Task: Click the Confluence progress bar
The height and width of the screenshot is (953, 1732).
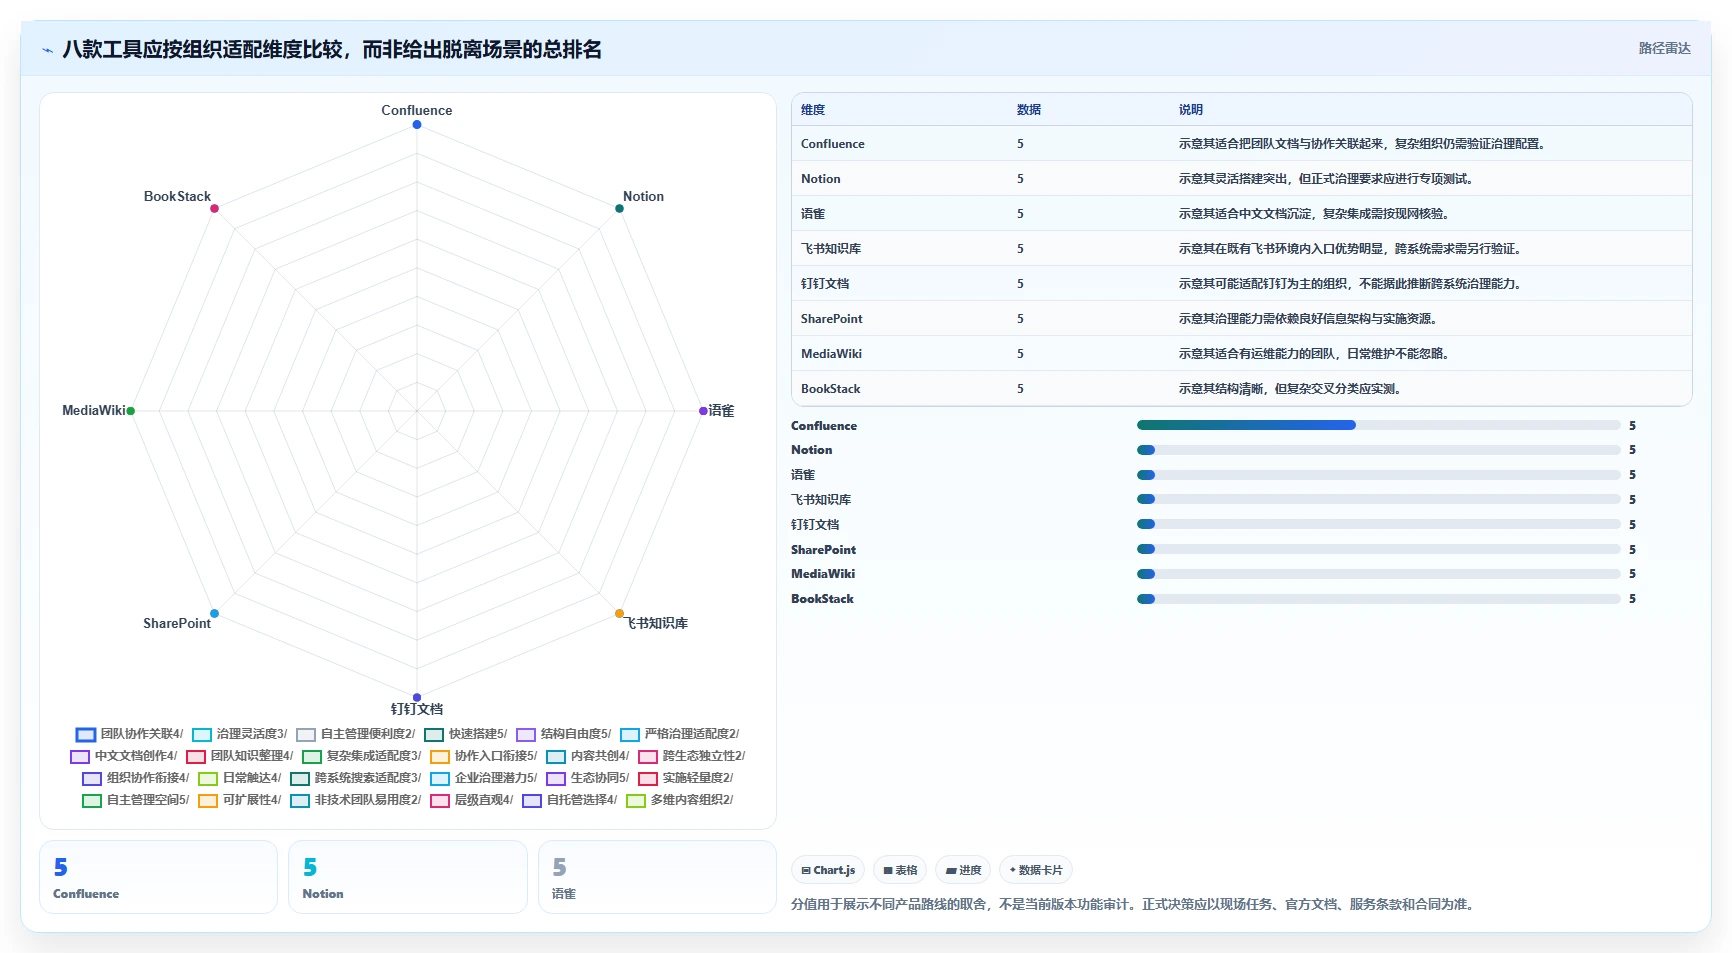Action: (x=1378, y=425)
